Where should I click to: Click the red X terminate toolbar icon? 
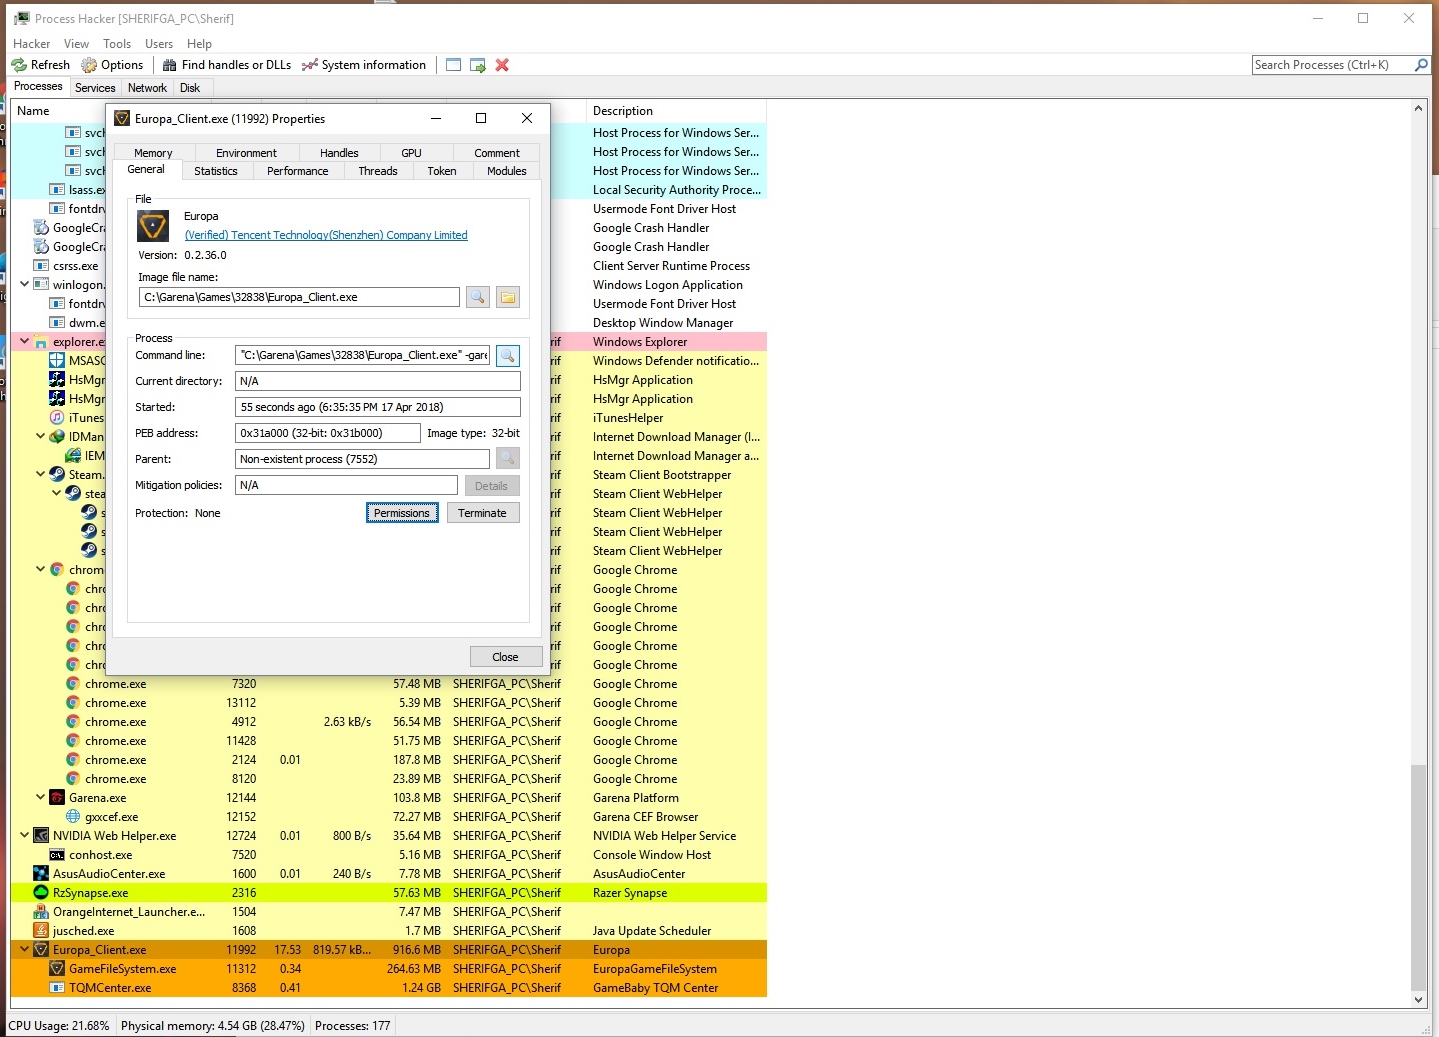[x=502, y=65]
